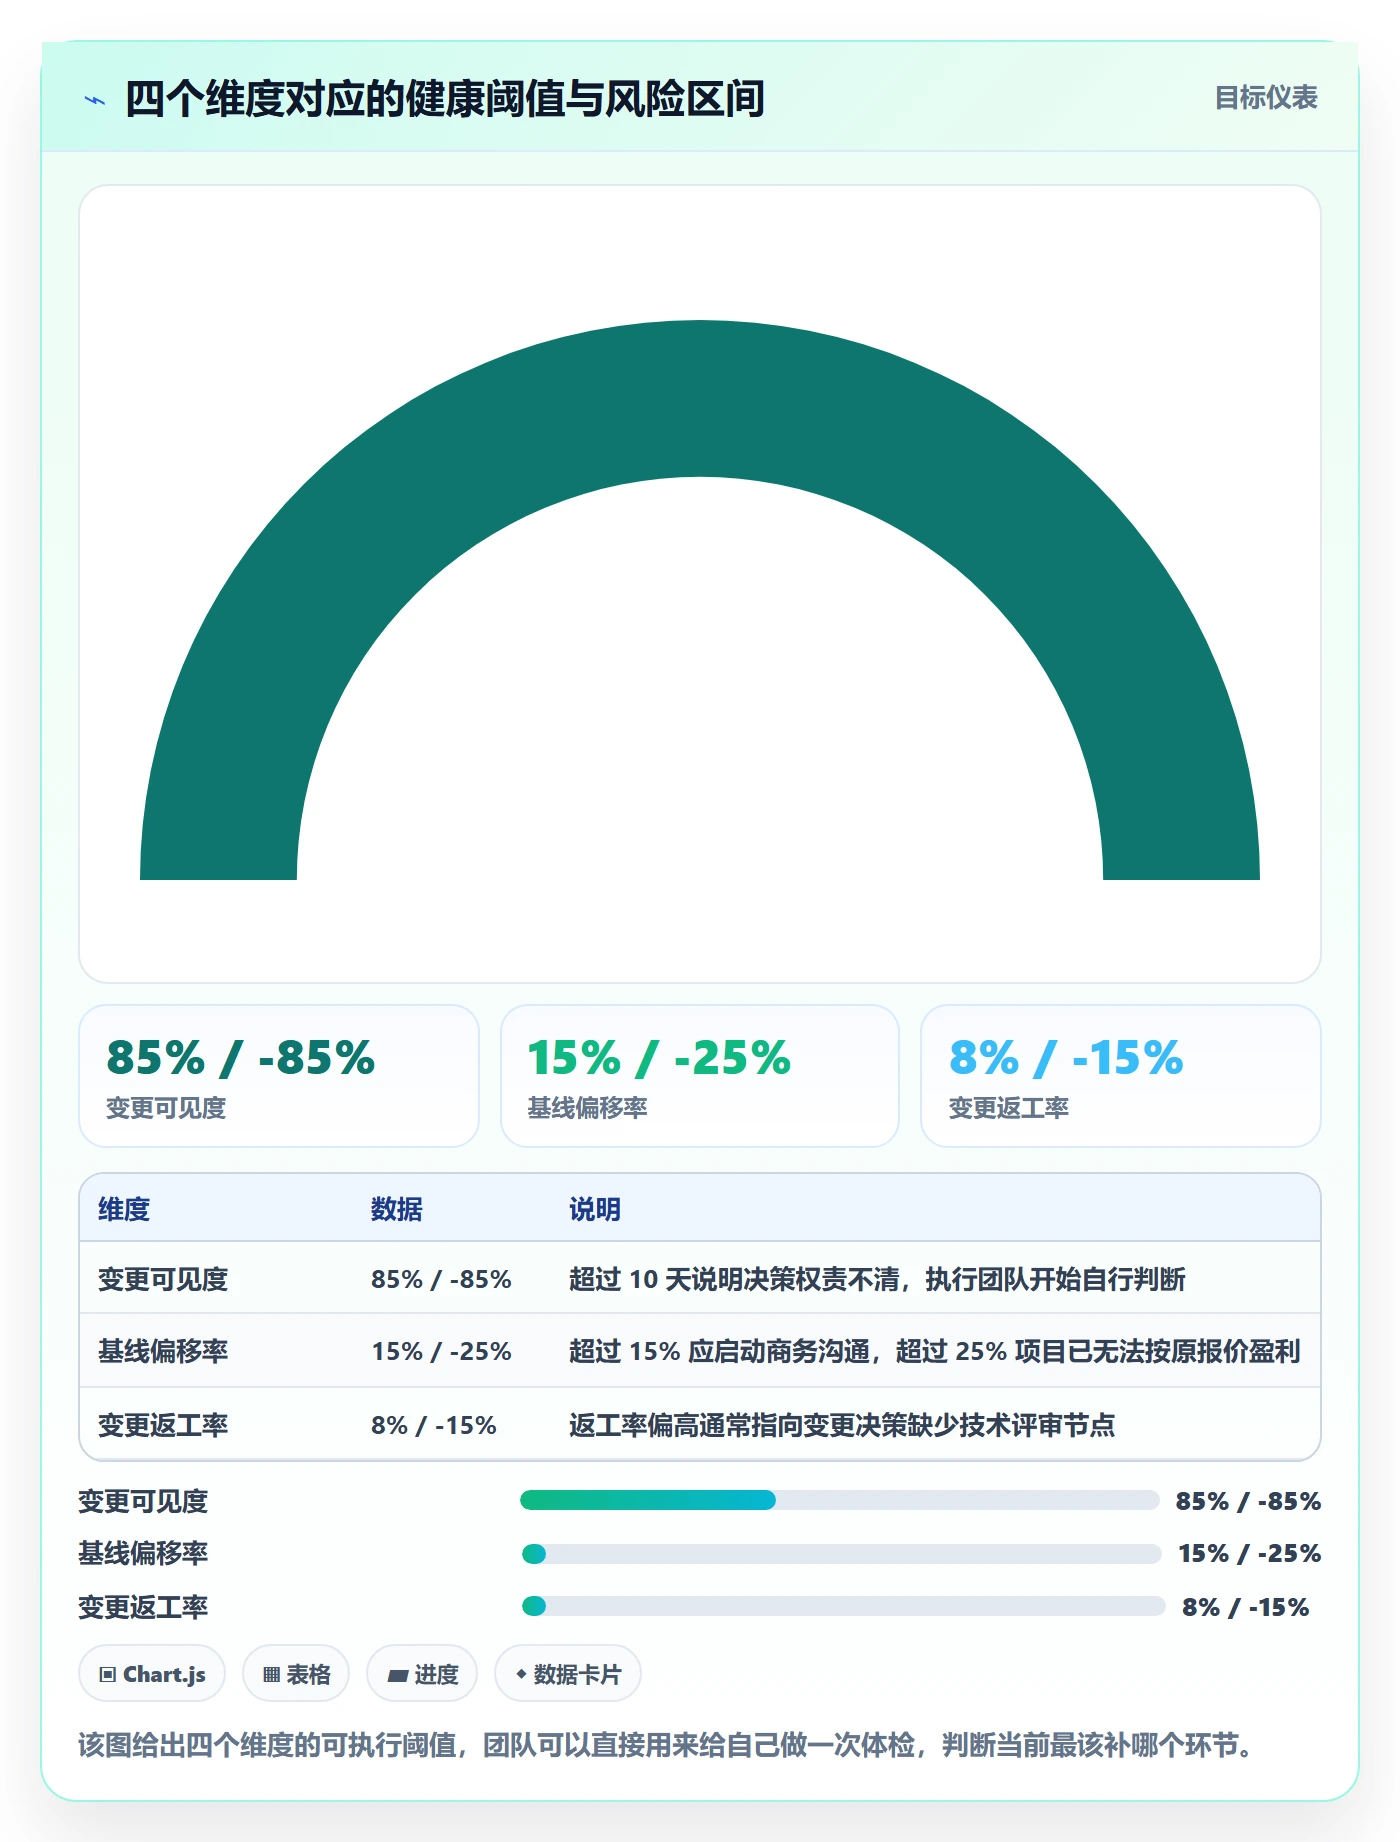Click description starting 超过 15% 应启动商务沟通
Image resolution: width=1400 pixels, height=1842 pixels.
tap(935, 1351)
